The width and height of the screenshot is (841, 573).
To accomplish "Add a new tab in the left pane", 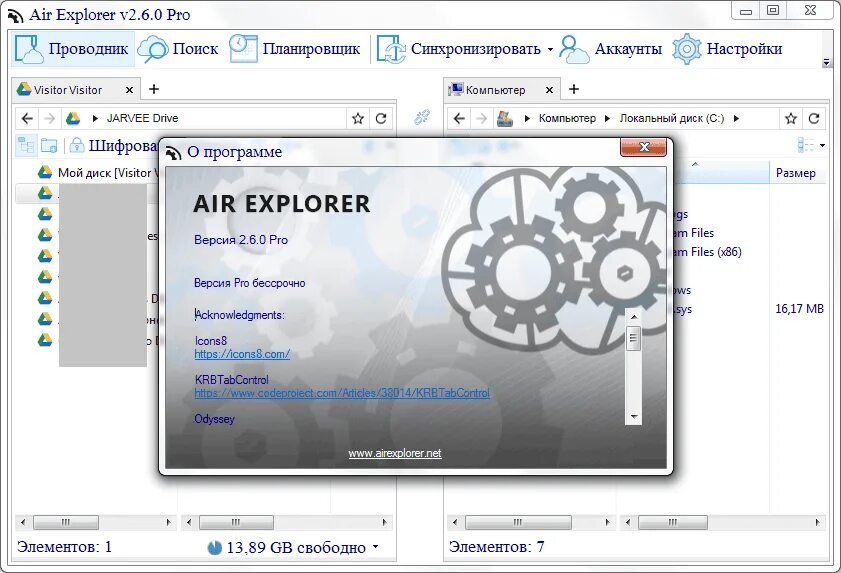I will 154,89.
